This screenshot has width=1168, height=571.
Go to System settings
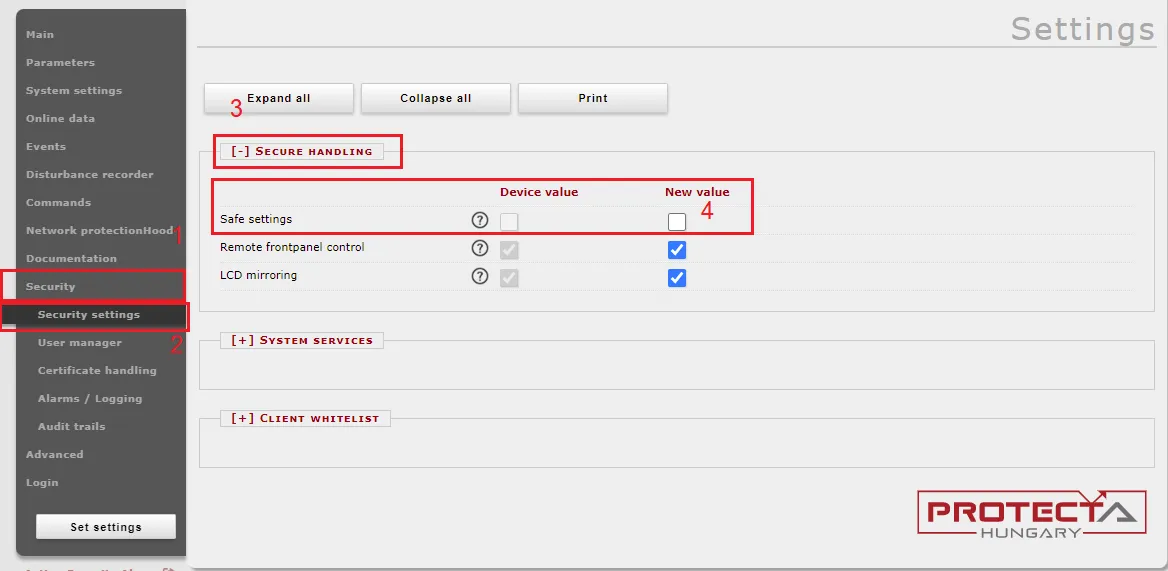coord(74,90)
